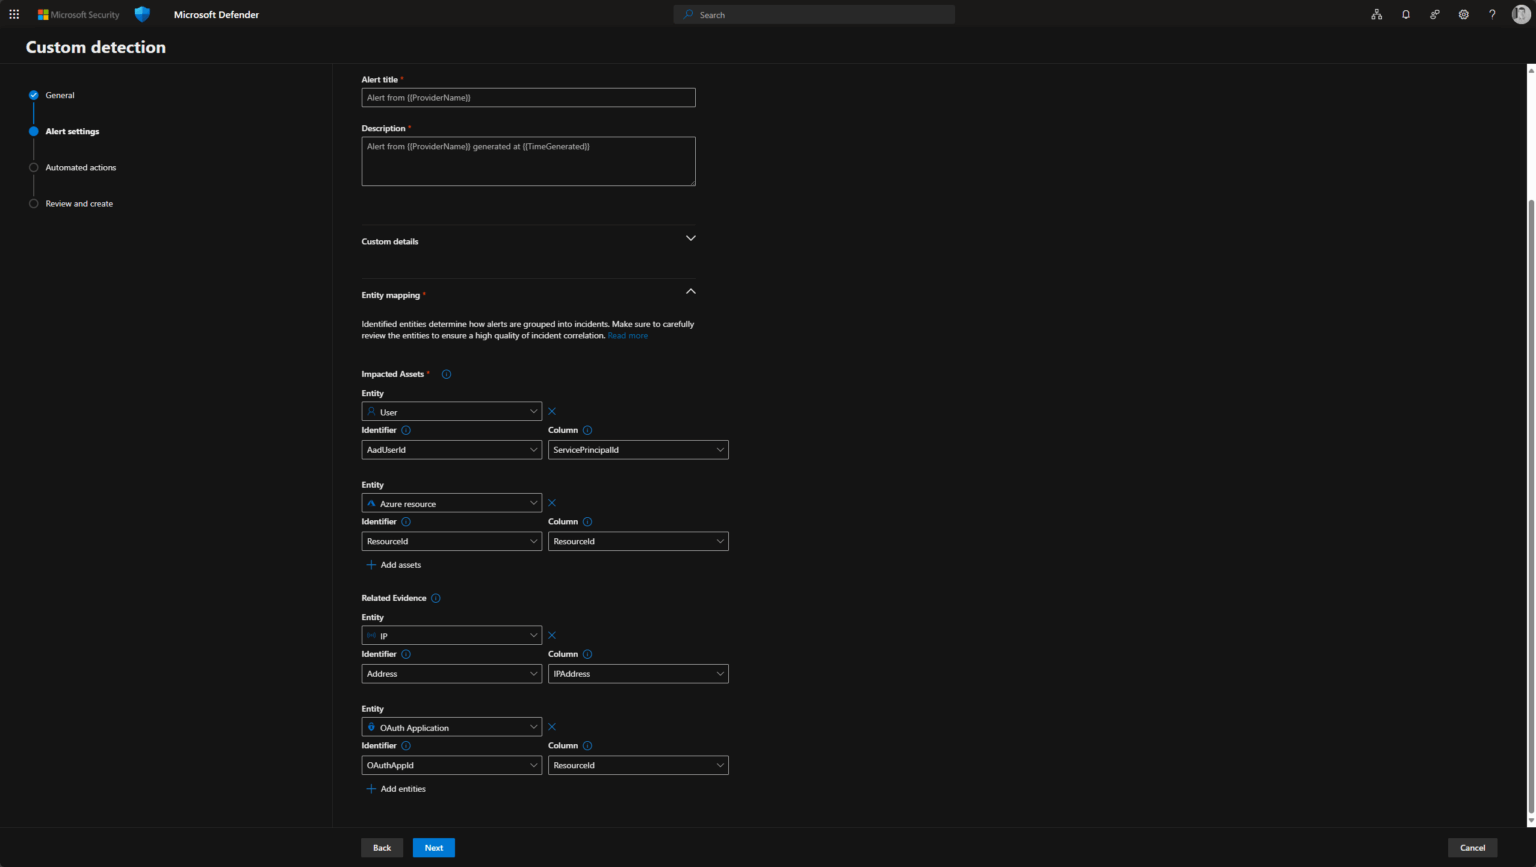Open the help question mark

pos(1492,14)
